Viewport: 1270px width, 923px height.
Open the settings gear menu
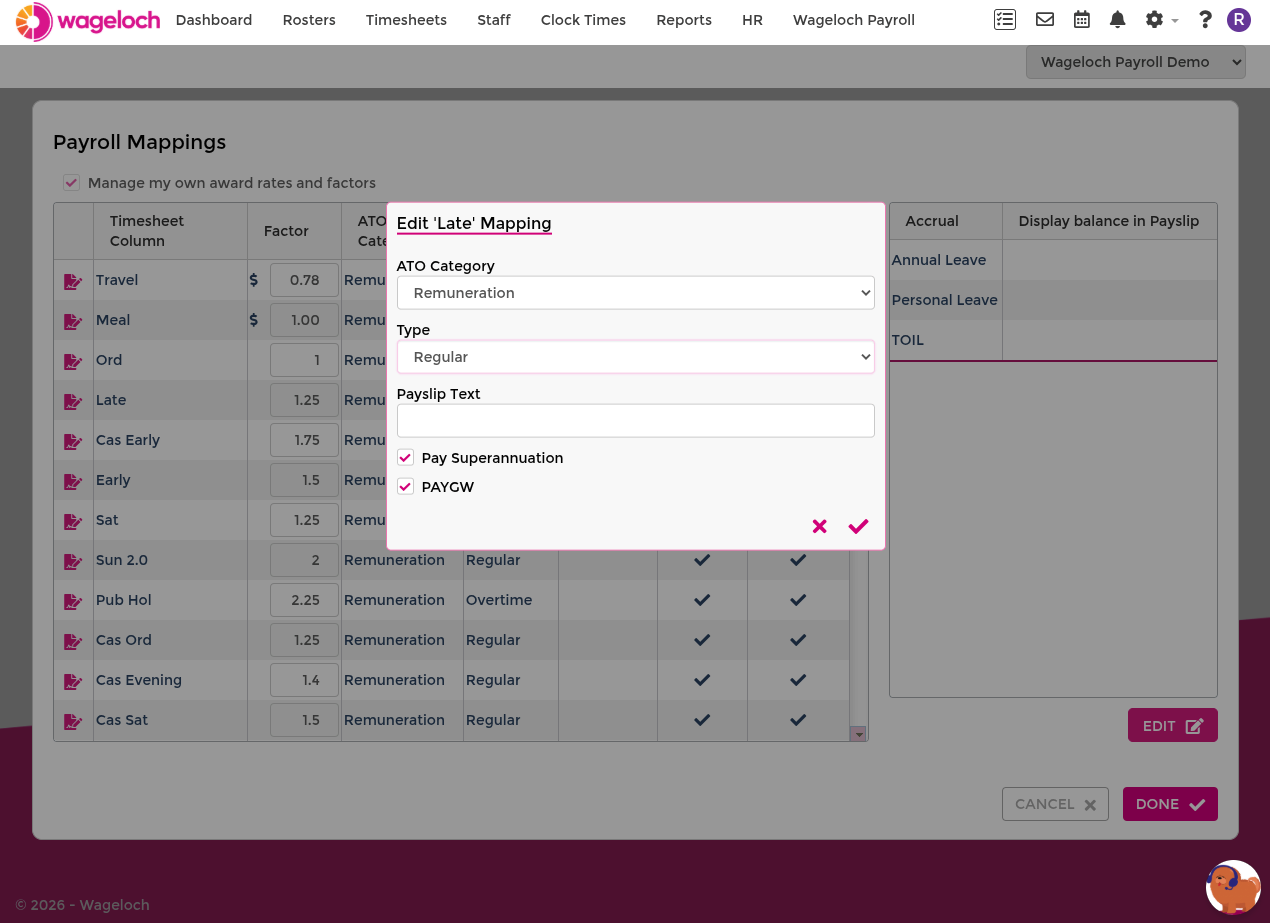point(1161,20)
